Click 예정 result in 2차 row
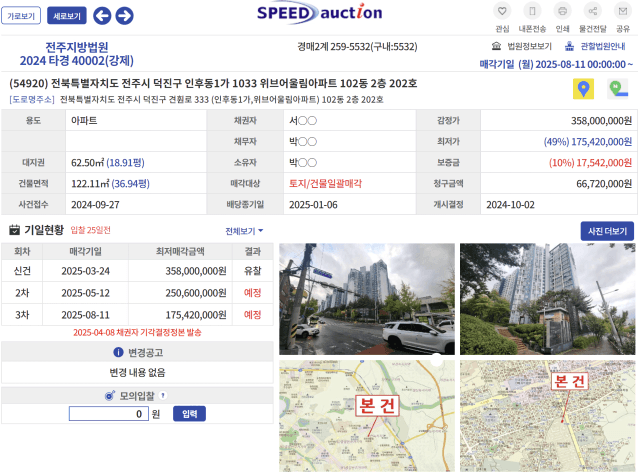The height and width of the screenshot is (473, 640). coord(252,293)
